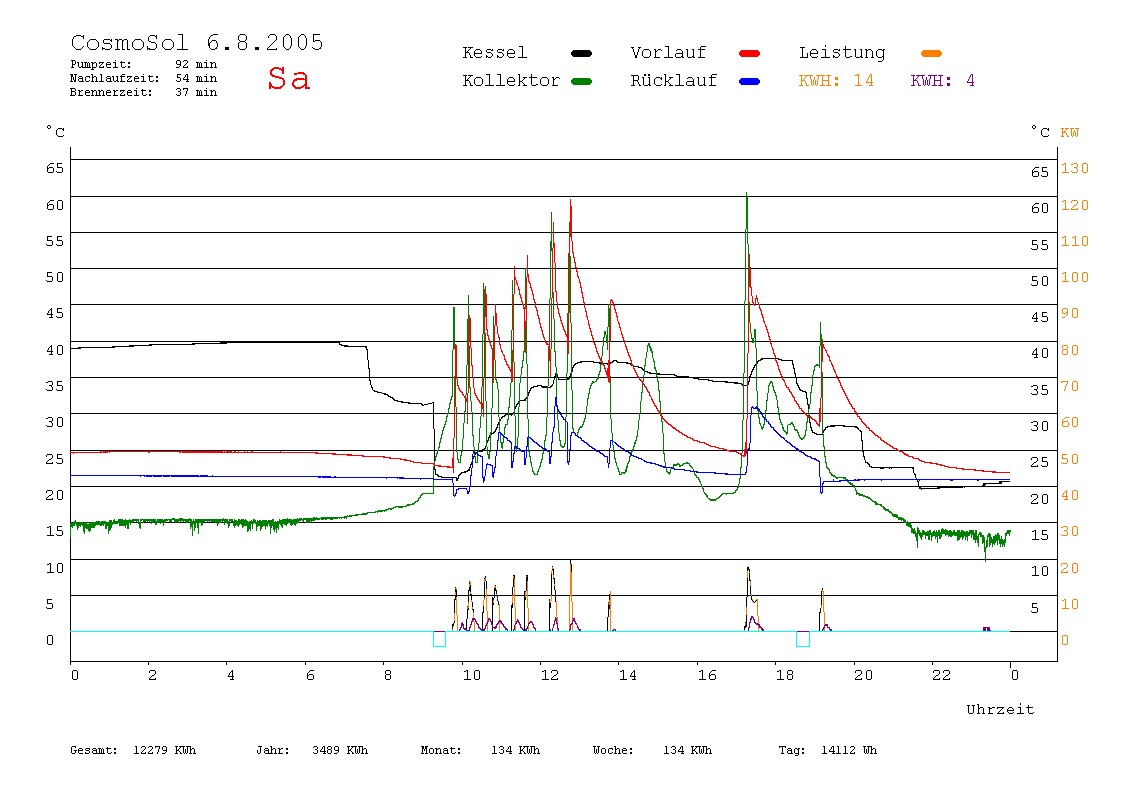The height and width of the screenshot is (812, 1148).
Task: Click the "Kessel" legend label
Action: (x=494, y=53)
